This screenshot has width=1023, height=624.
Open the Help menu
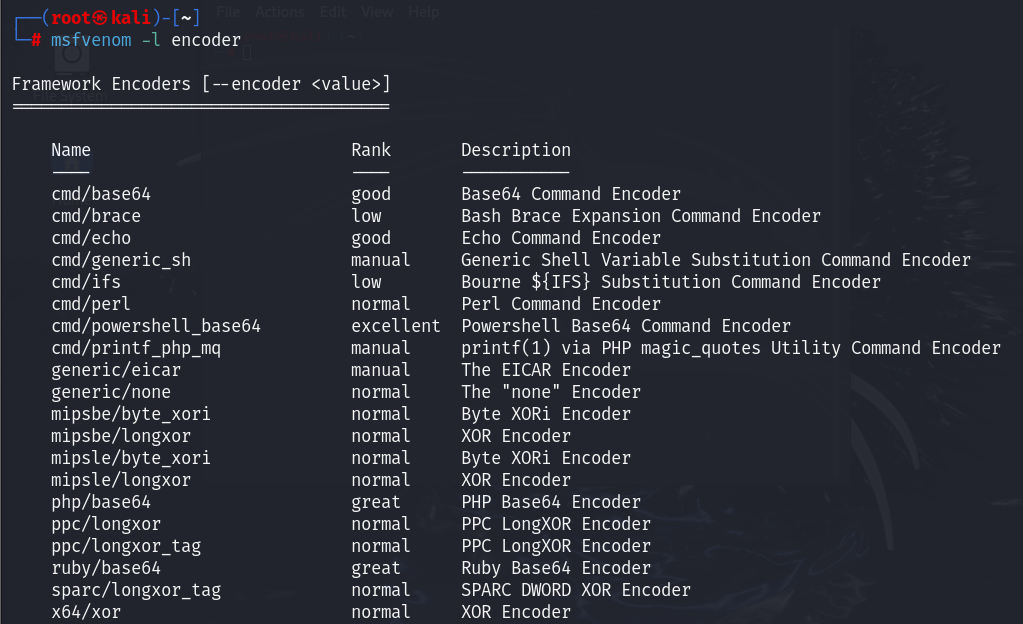[424, 12]
